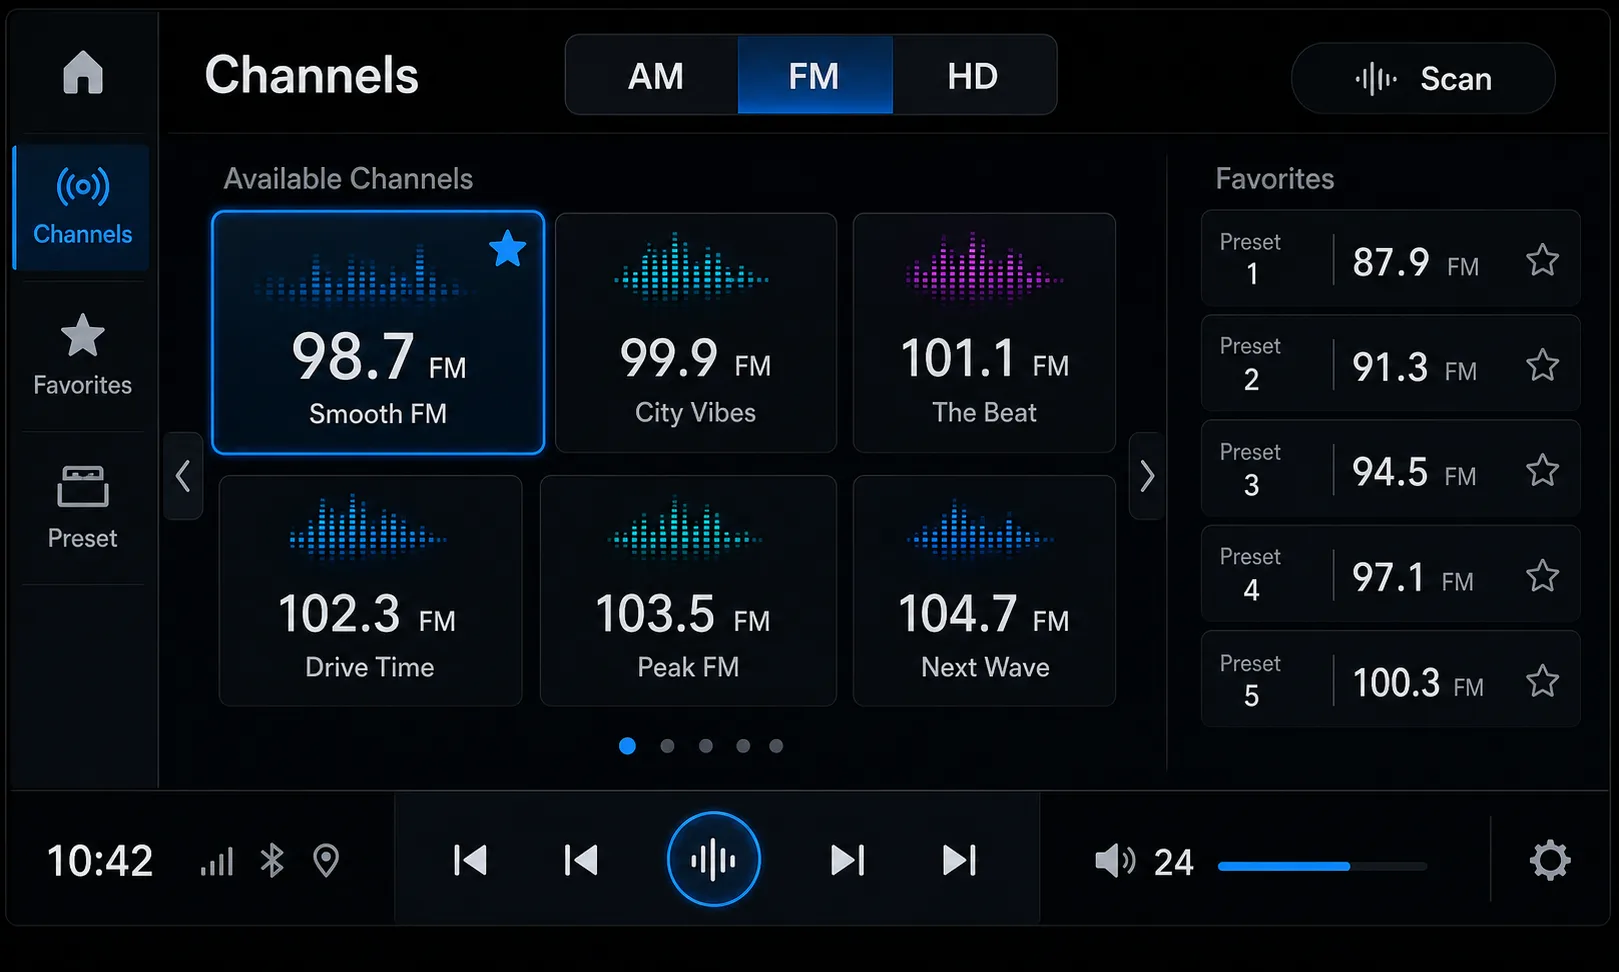Viewport: 1619px width, 972px height.
Task: Jump to second channel page dot
Action: click(x=667, y=746)
